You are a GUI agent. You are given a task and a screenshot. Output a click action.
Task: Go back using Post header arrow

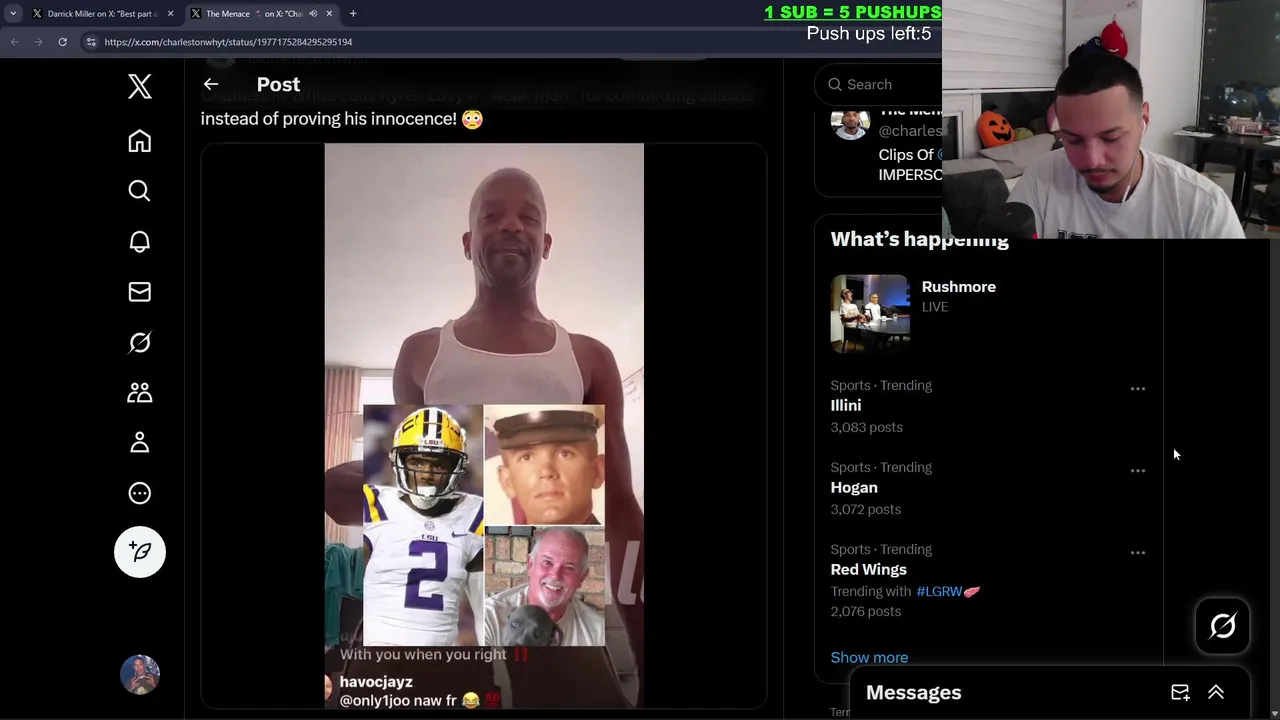click(x=211, y=85)
